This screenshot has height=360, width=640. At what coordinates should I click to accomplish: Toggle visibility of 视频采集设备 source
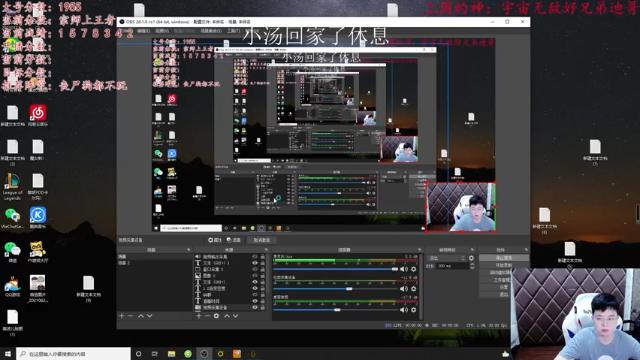coord(255,307)
